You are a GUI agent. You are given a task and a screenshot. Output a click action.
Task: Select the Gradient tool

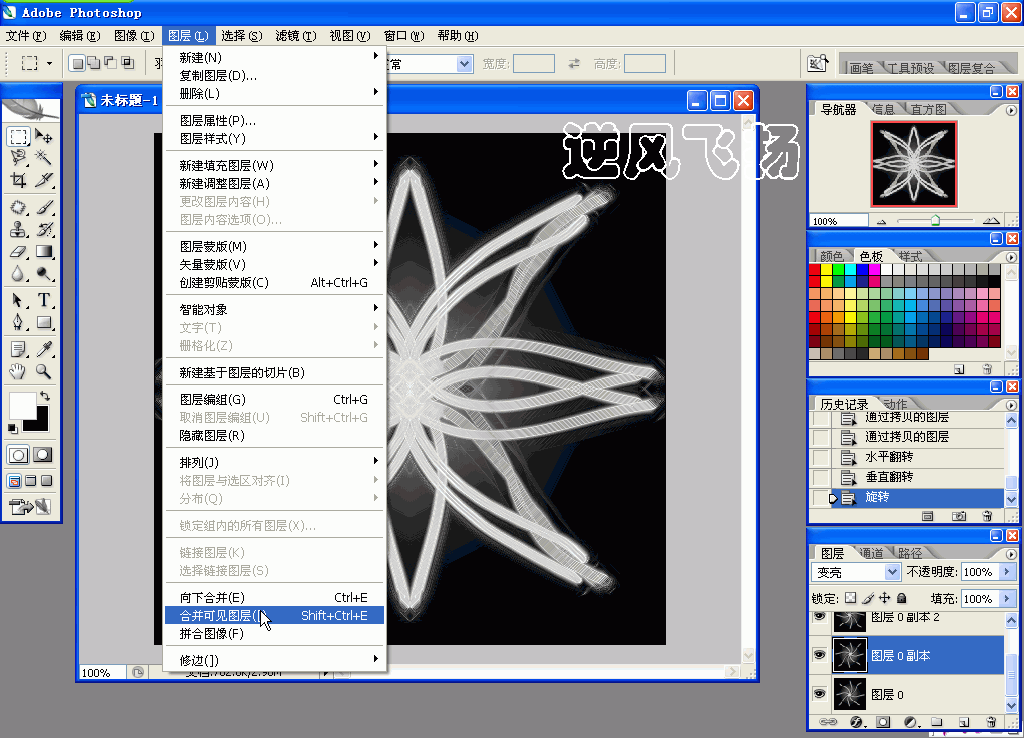pyautogui.click(x=44, y=251)
